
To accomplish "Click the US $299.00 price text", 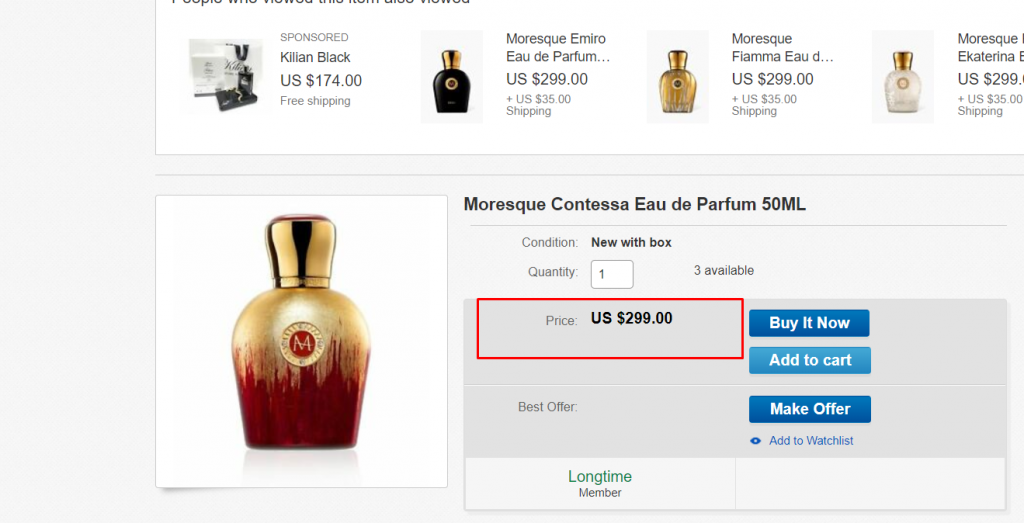I will (x=631, y=319).
